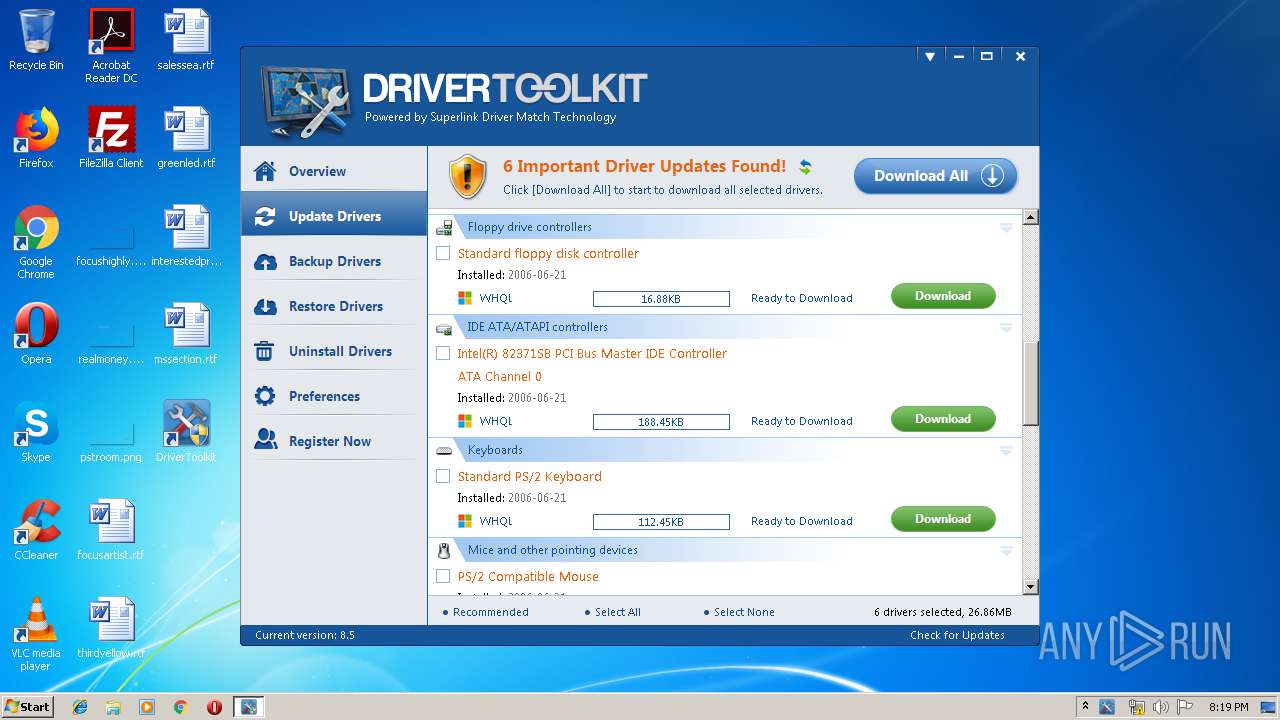Image resolution: width=1280 pixels, height=720 pixels.
Task: Select the Recycle Bin desktop icon
Action: (36, 40)
